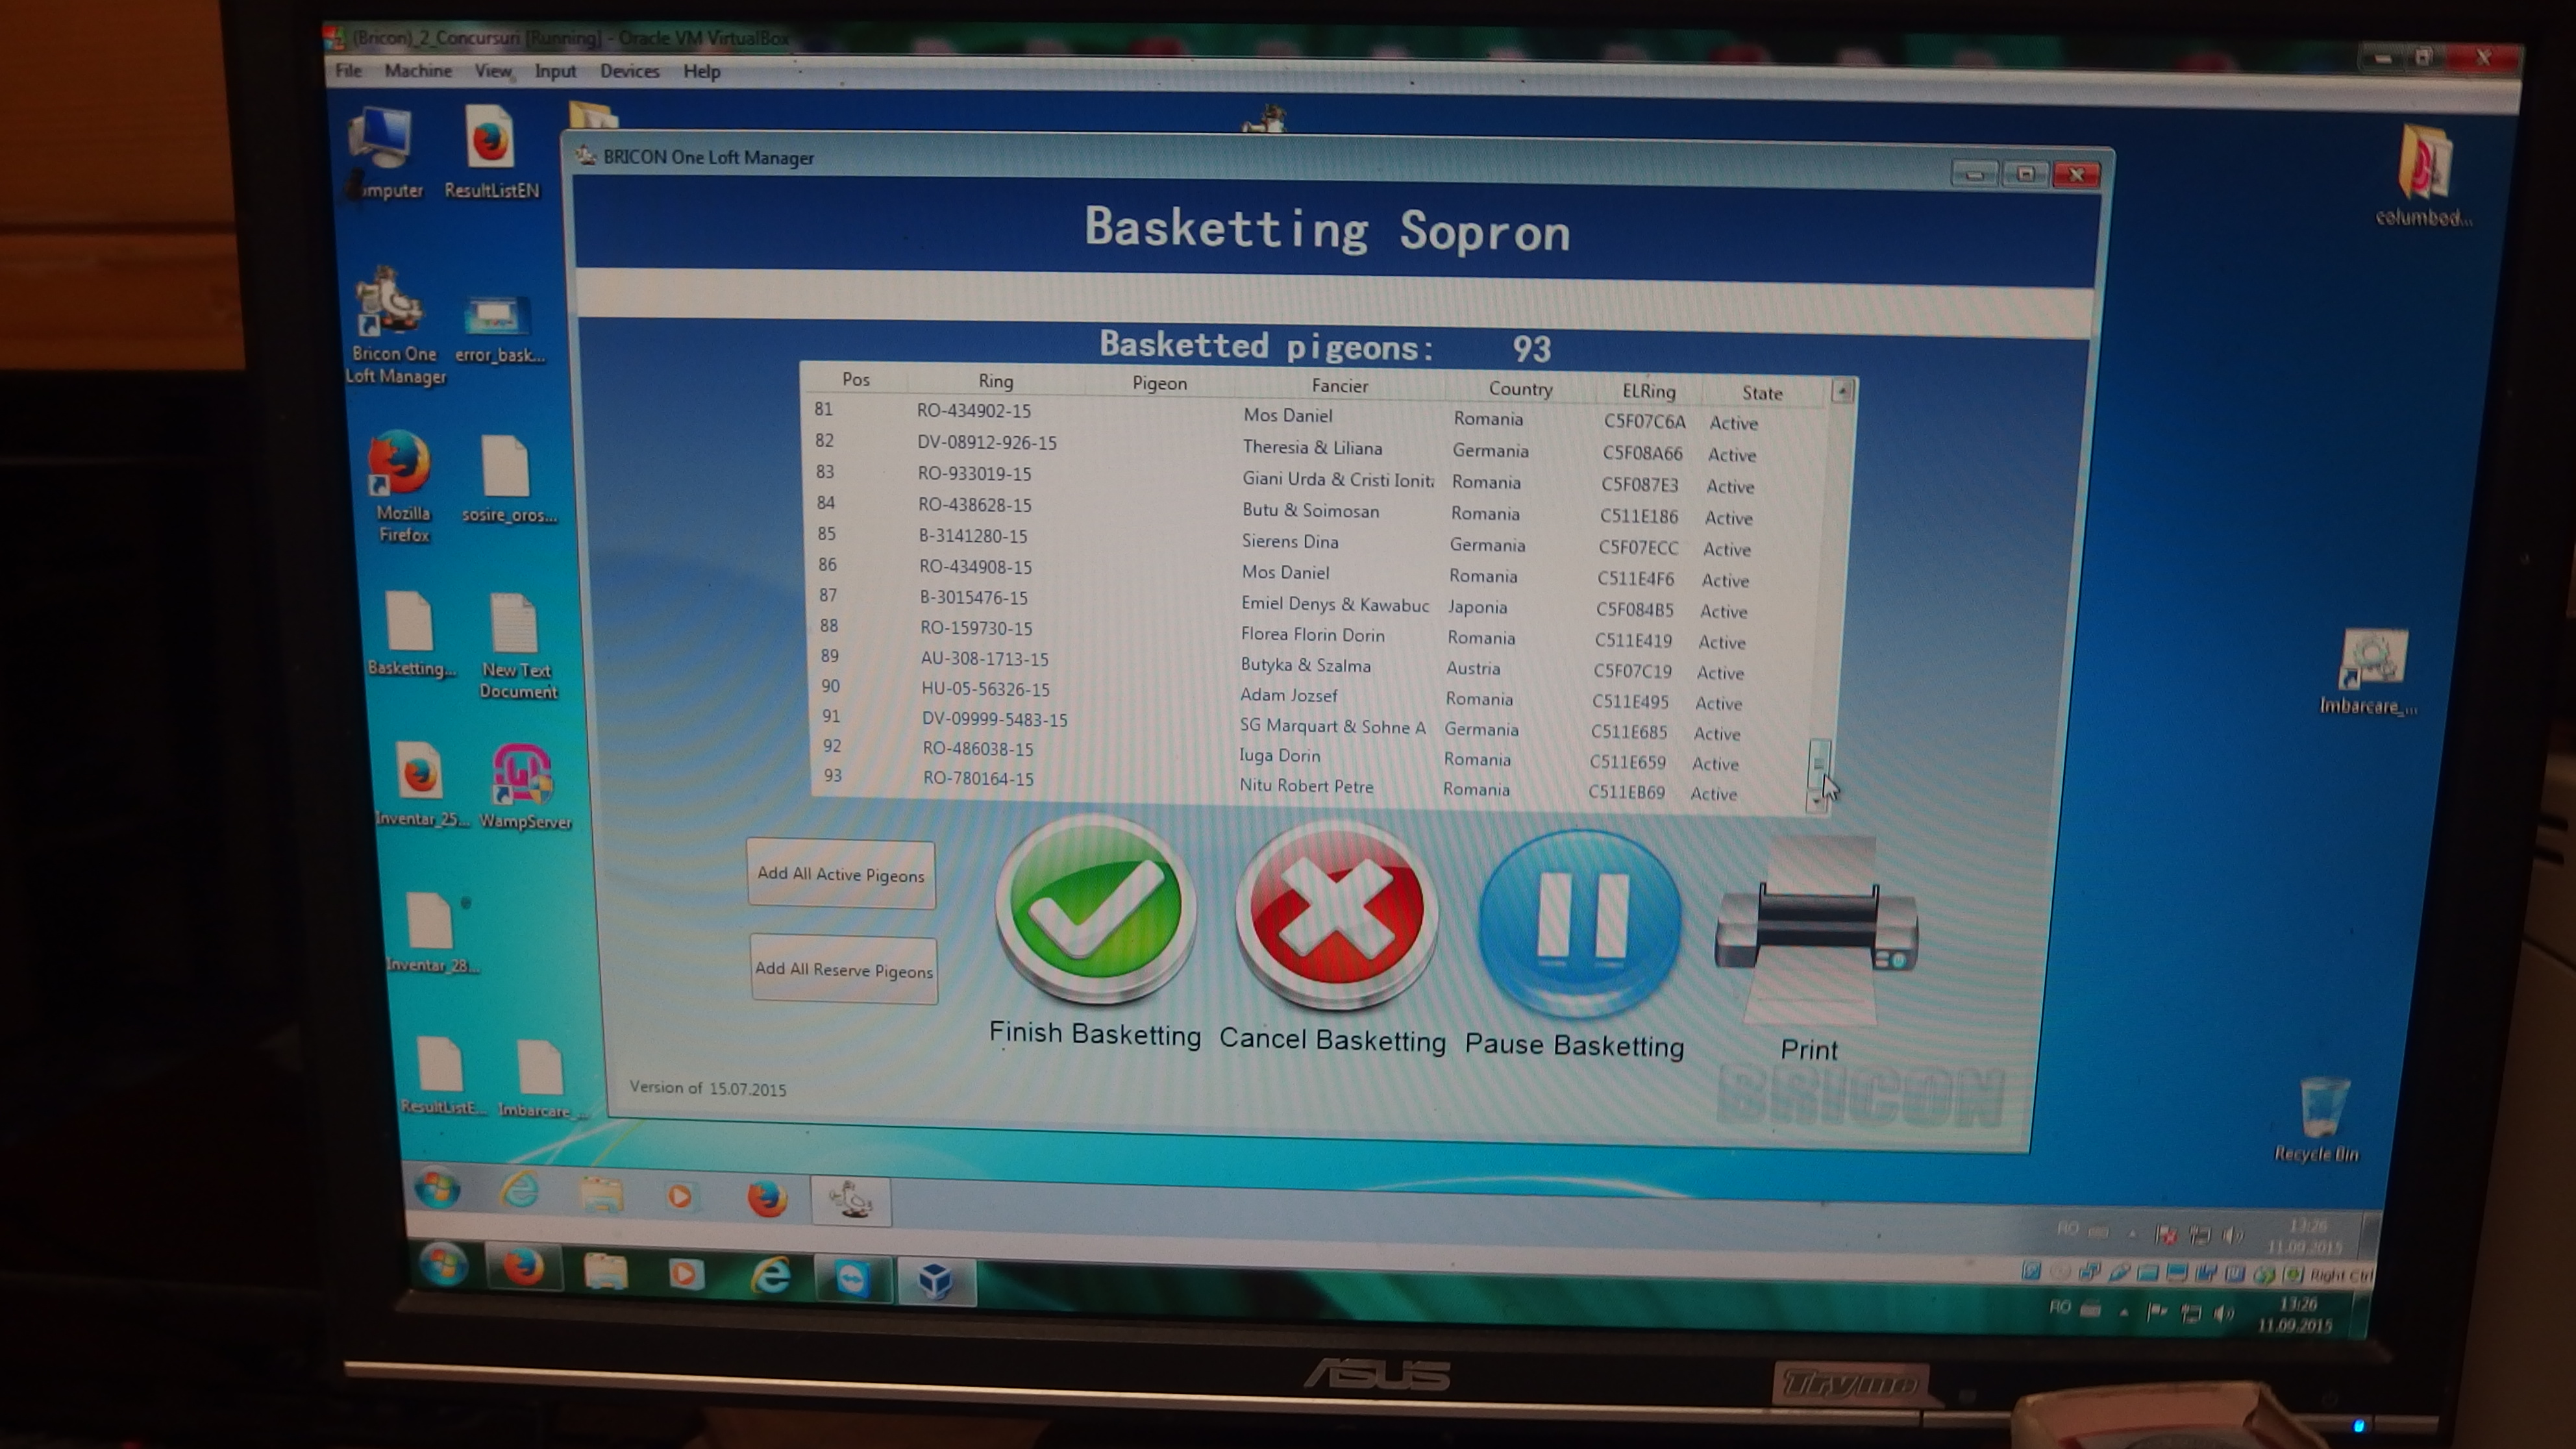
Task: Select the sosire_oros desktop file
Action: click(508, 480)
